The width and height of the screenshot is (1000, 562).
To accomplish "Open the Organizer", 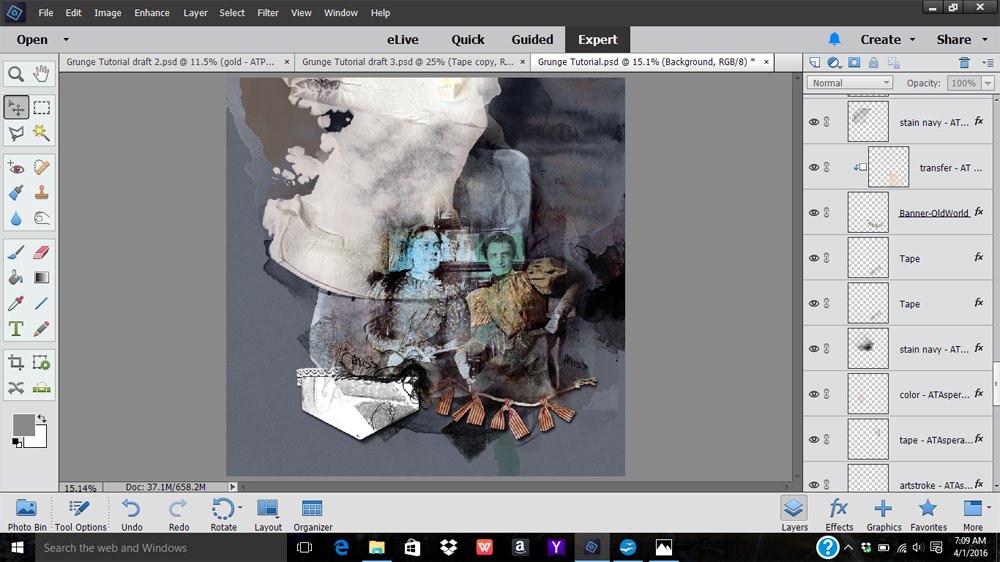I will [312, 515].
